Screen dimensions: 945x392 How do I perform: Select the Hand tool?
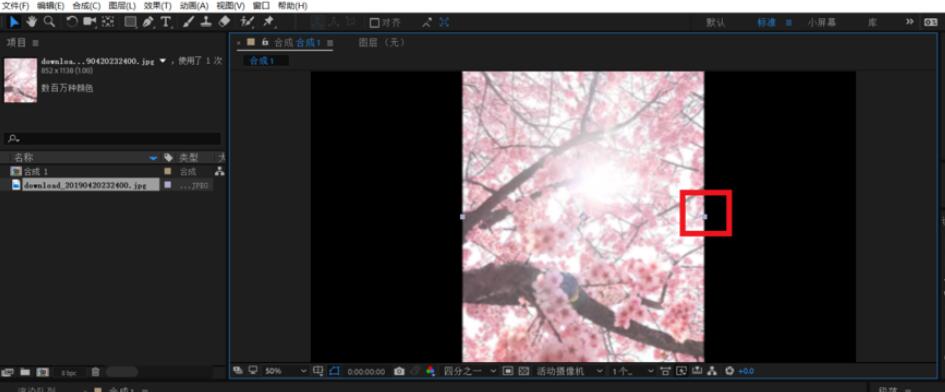pos(31,22)
